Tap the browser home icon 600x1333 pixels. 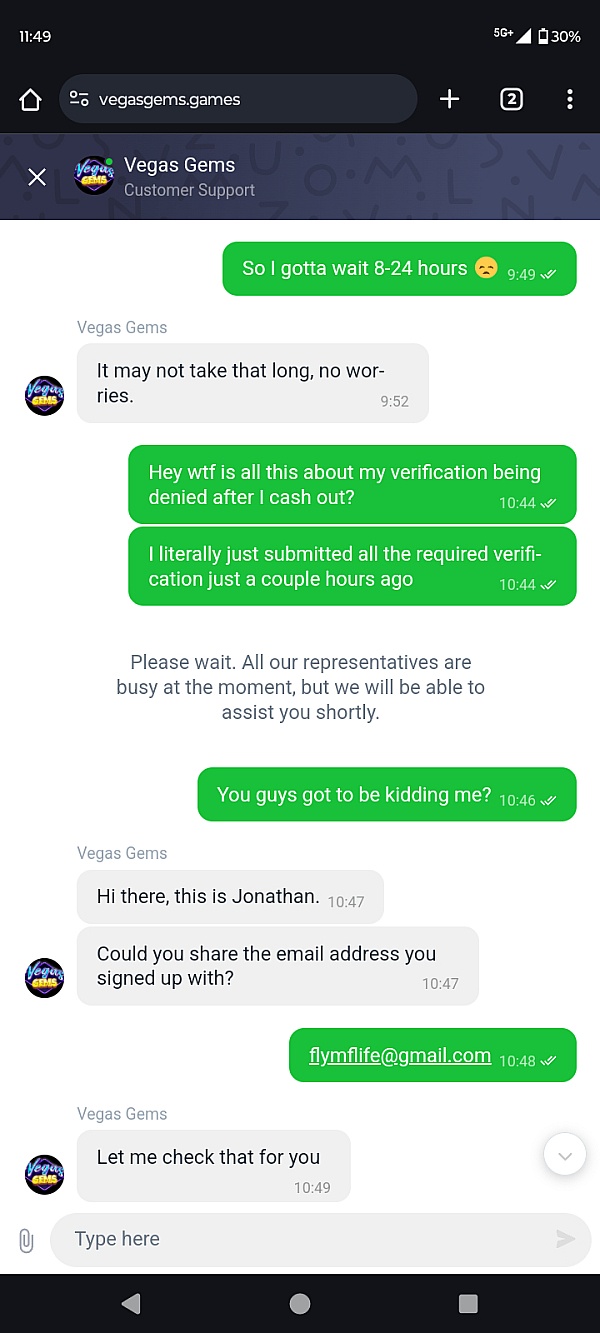(x=30, y=99)
